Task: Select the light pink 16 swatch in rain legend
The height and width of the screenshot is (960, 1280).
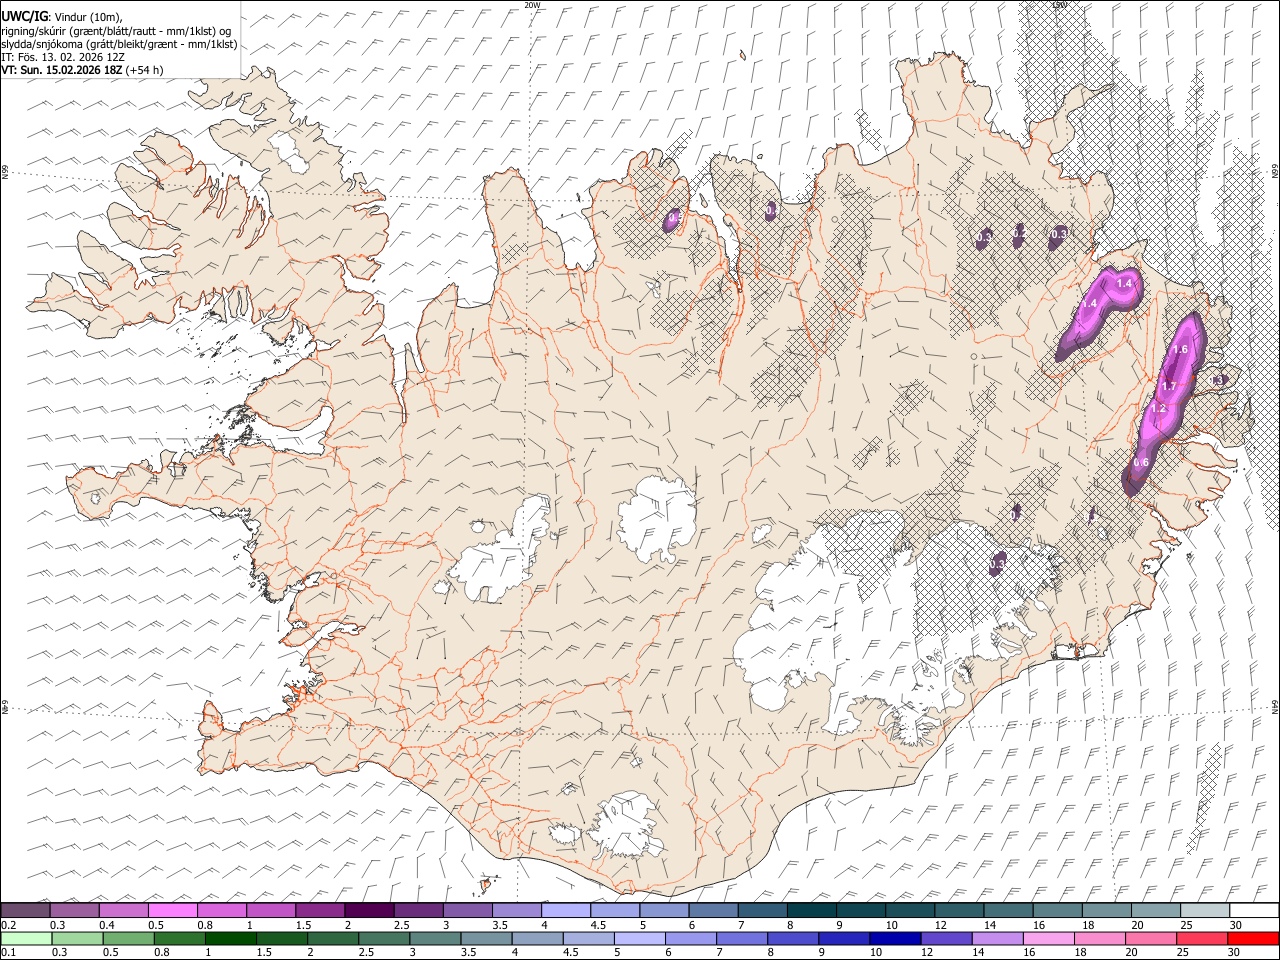Action: (1049, 939)
